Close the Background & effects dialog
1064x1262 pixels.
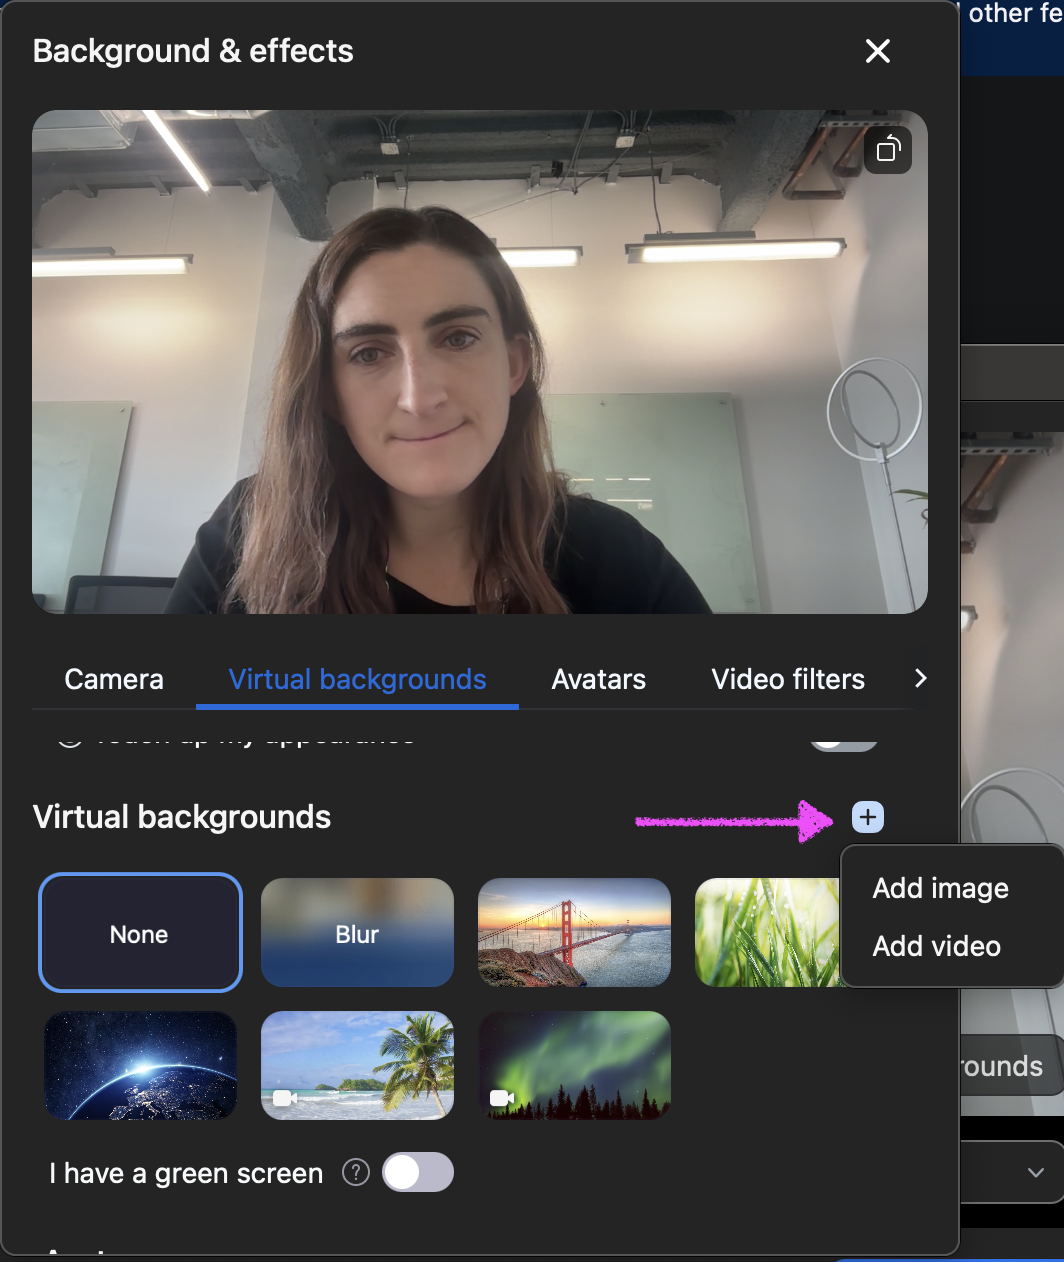877,51
